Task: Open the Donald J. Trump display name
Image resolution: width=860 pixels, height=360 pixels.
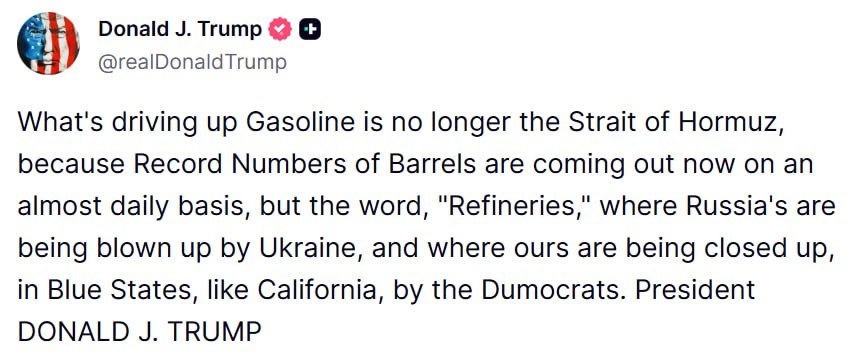Action: (x=180, y=29)
